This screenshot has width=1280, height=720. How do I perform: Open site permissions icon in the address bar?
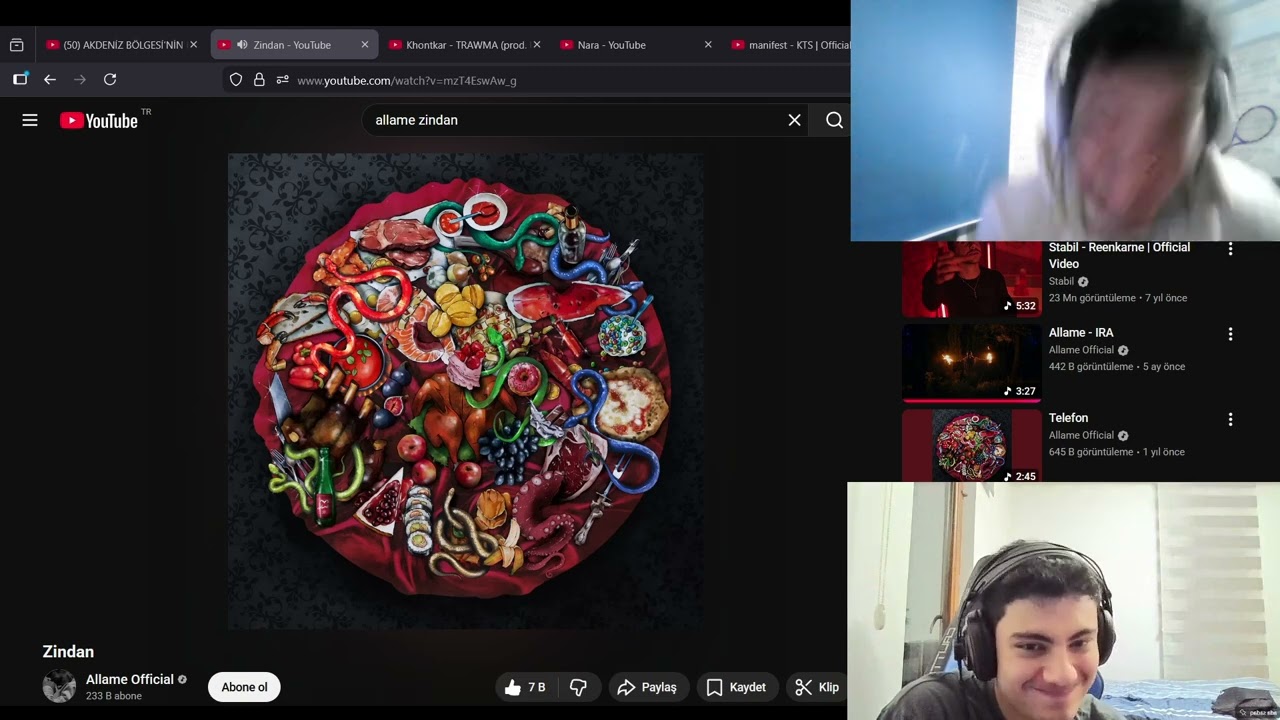[x=282, y=80]
